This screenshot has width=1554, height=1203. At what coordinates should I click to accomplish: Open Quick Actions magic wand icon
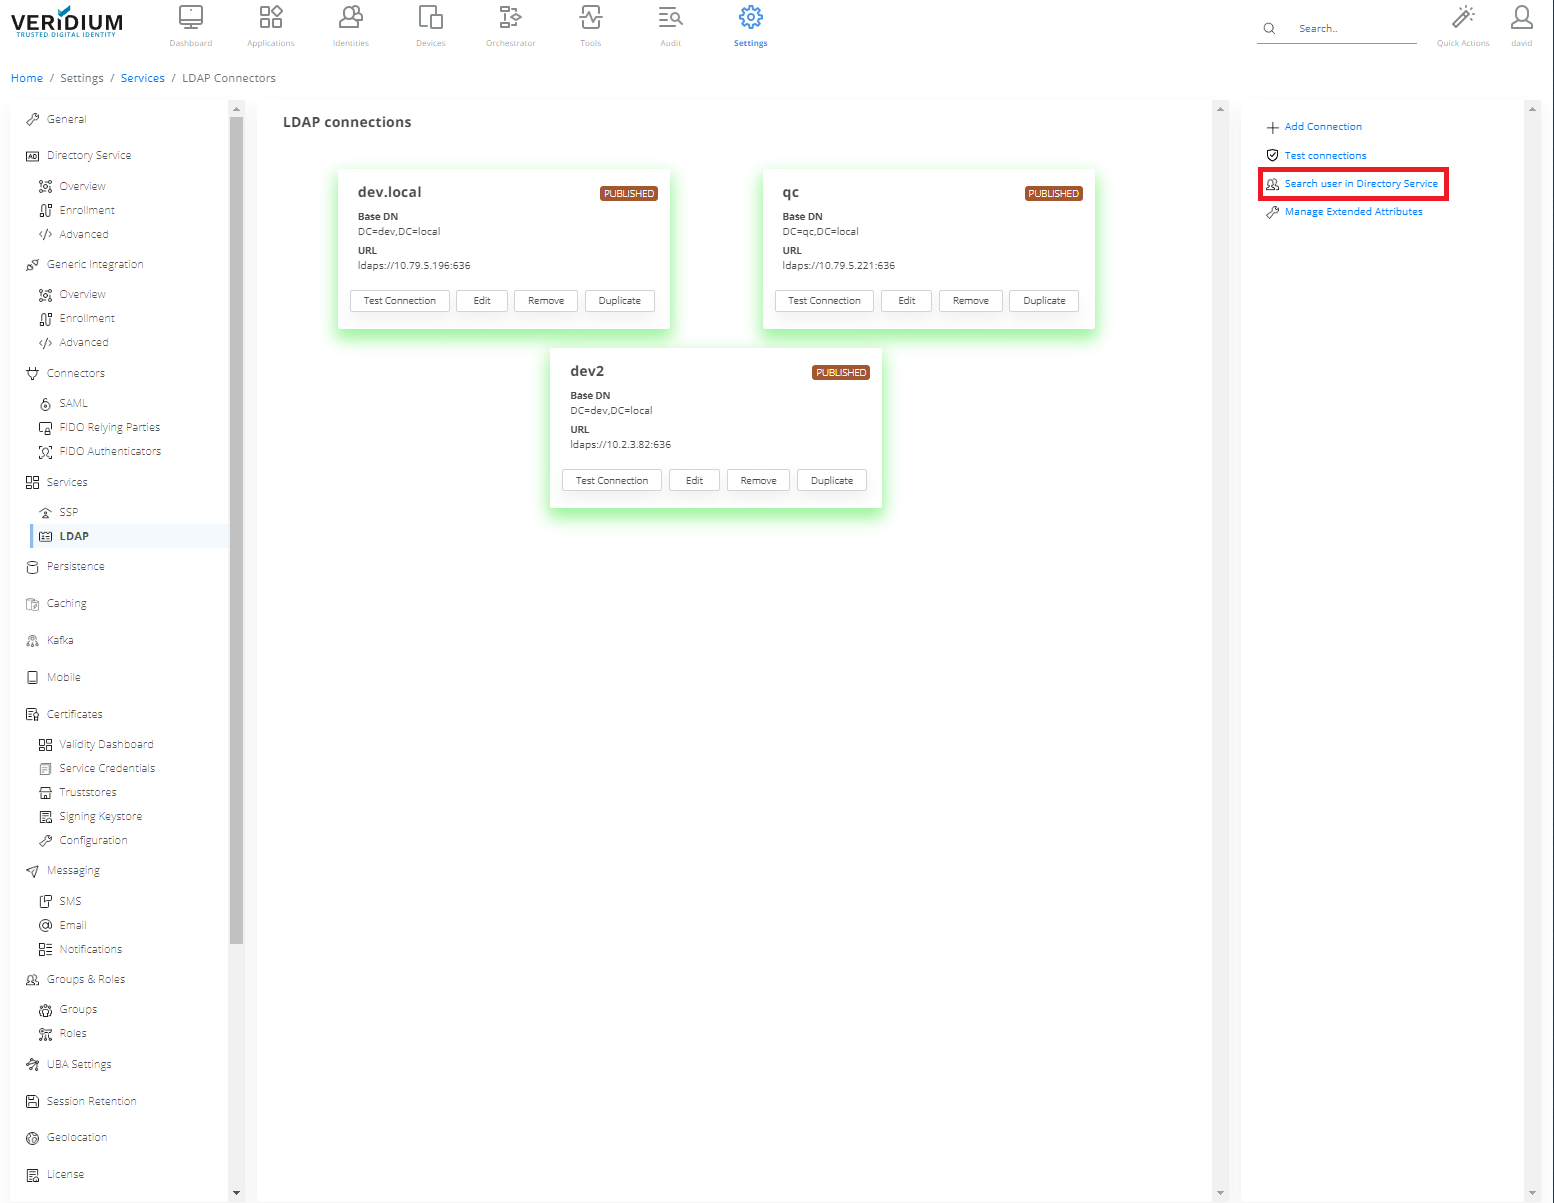point(1463,18)
